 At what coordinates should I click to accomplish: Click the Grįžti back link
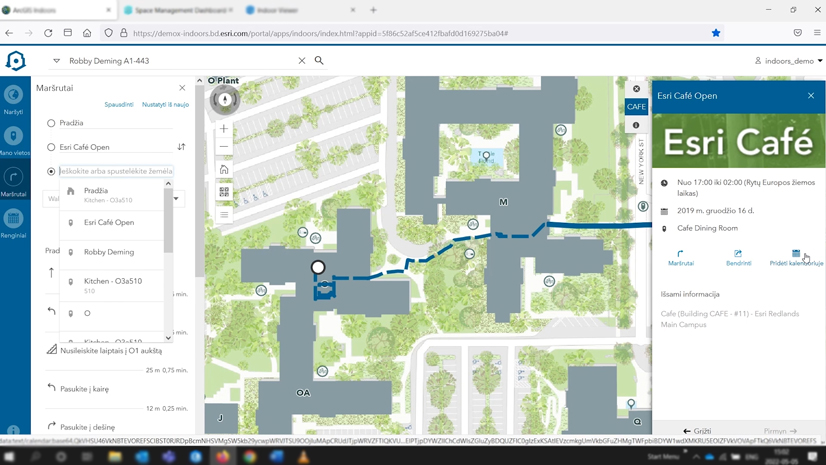click(x=697, y=431)
